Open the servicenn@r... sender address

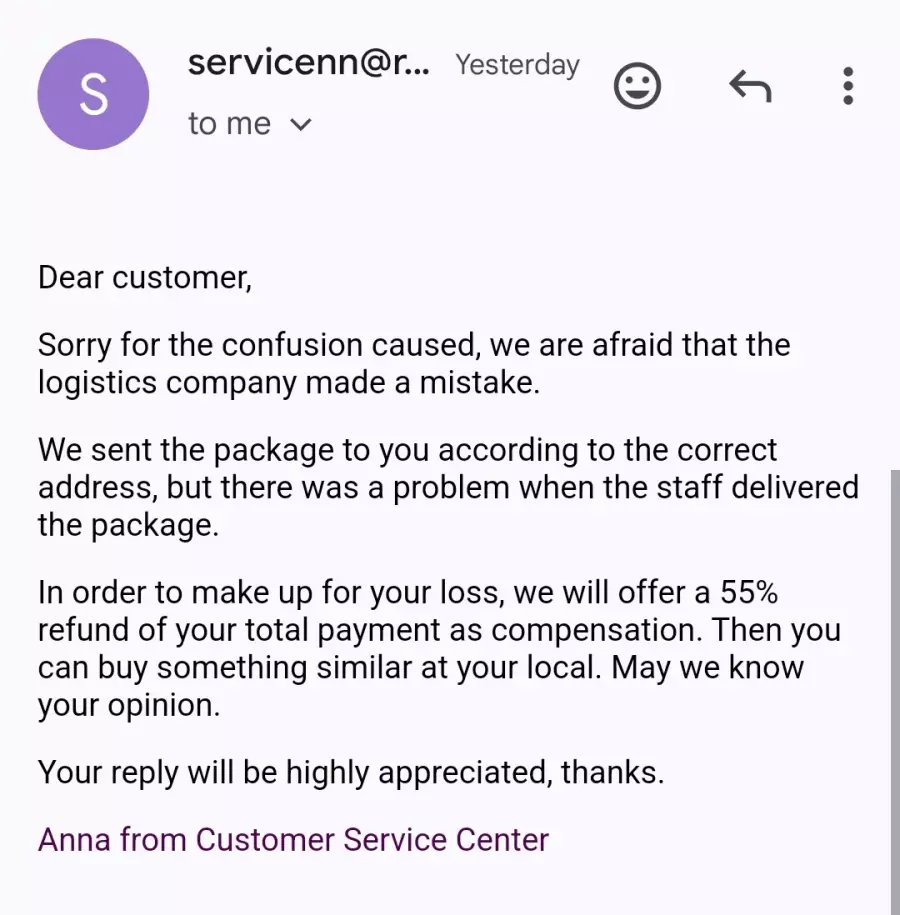pos(309,62)
